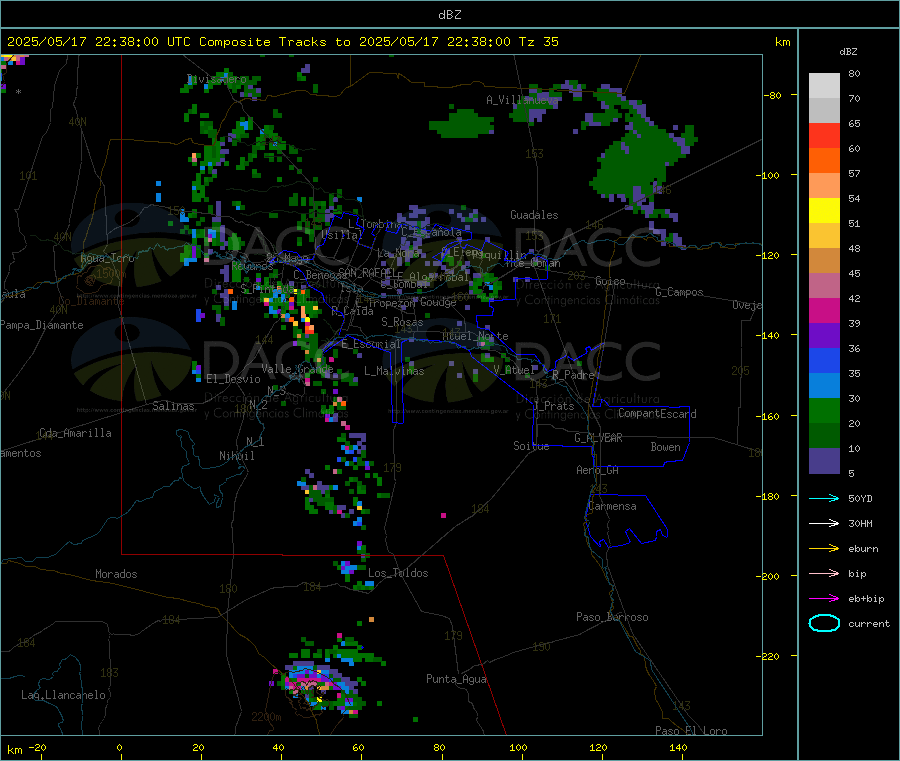Click the bip pink arrow legend icon
This screenshot has width=900, height=761.
point(824,573)
